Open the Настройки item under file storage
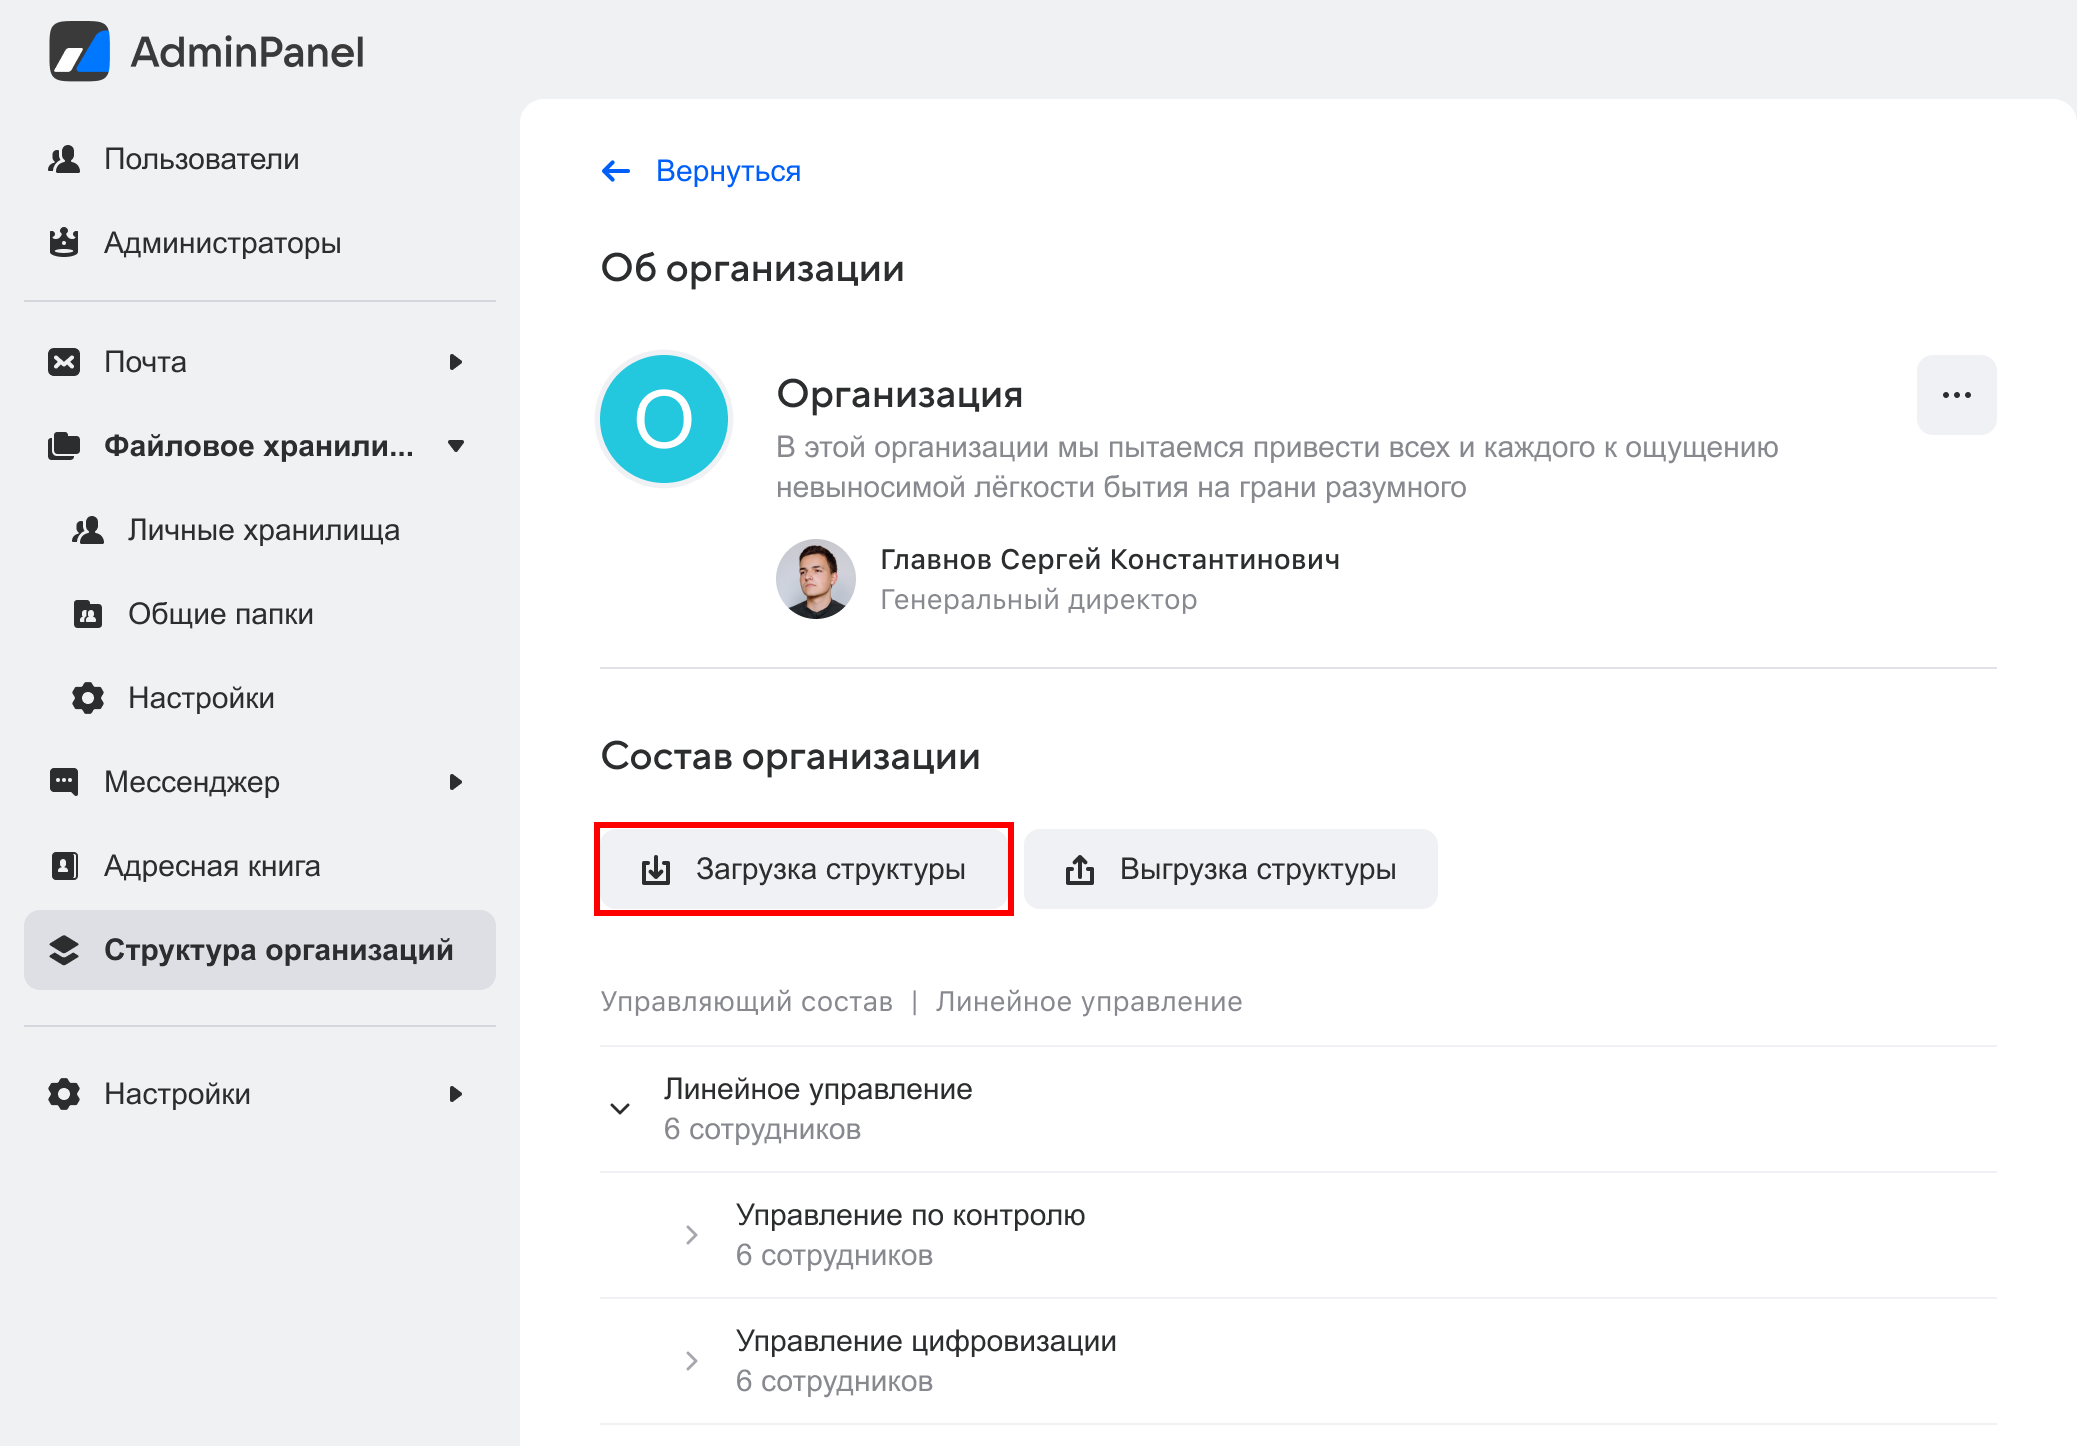The height and width of the screenshot is (1446, 2077). point(201,698)
